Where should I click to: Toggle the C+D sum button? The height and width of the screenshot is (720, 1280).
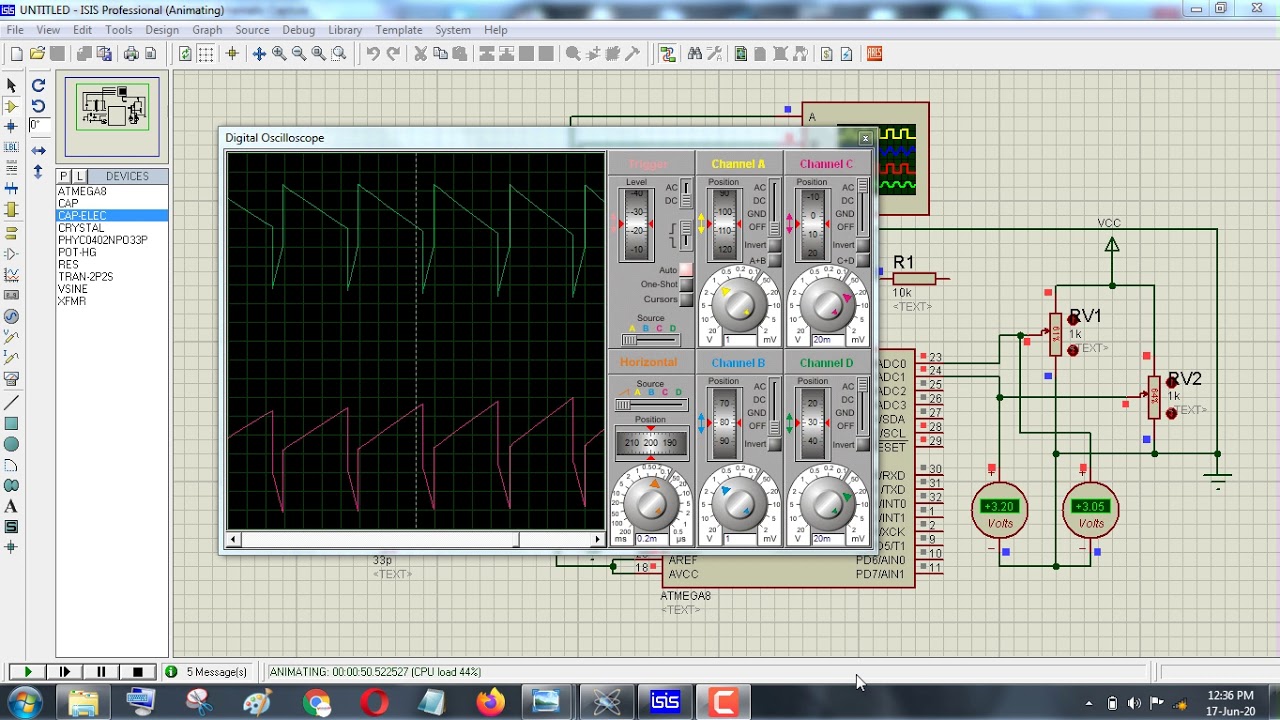862,261
